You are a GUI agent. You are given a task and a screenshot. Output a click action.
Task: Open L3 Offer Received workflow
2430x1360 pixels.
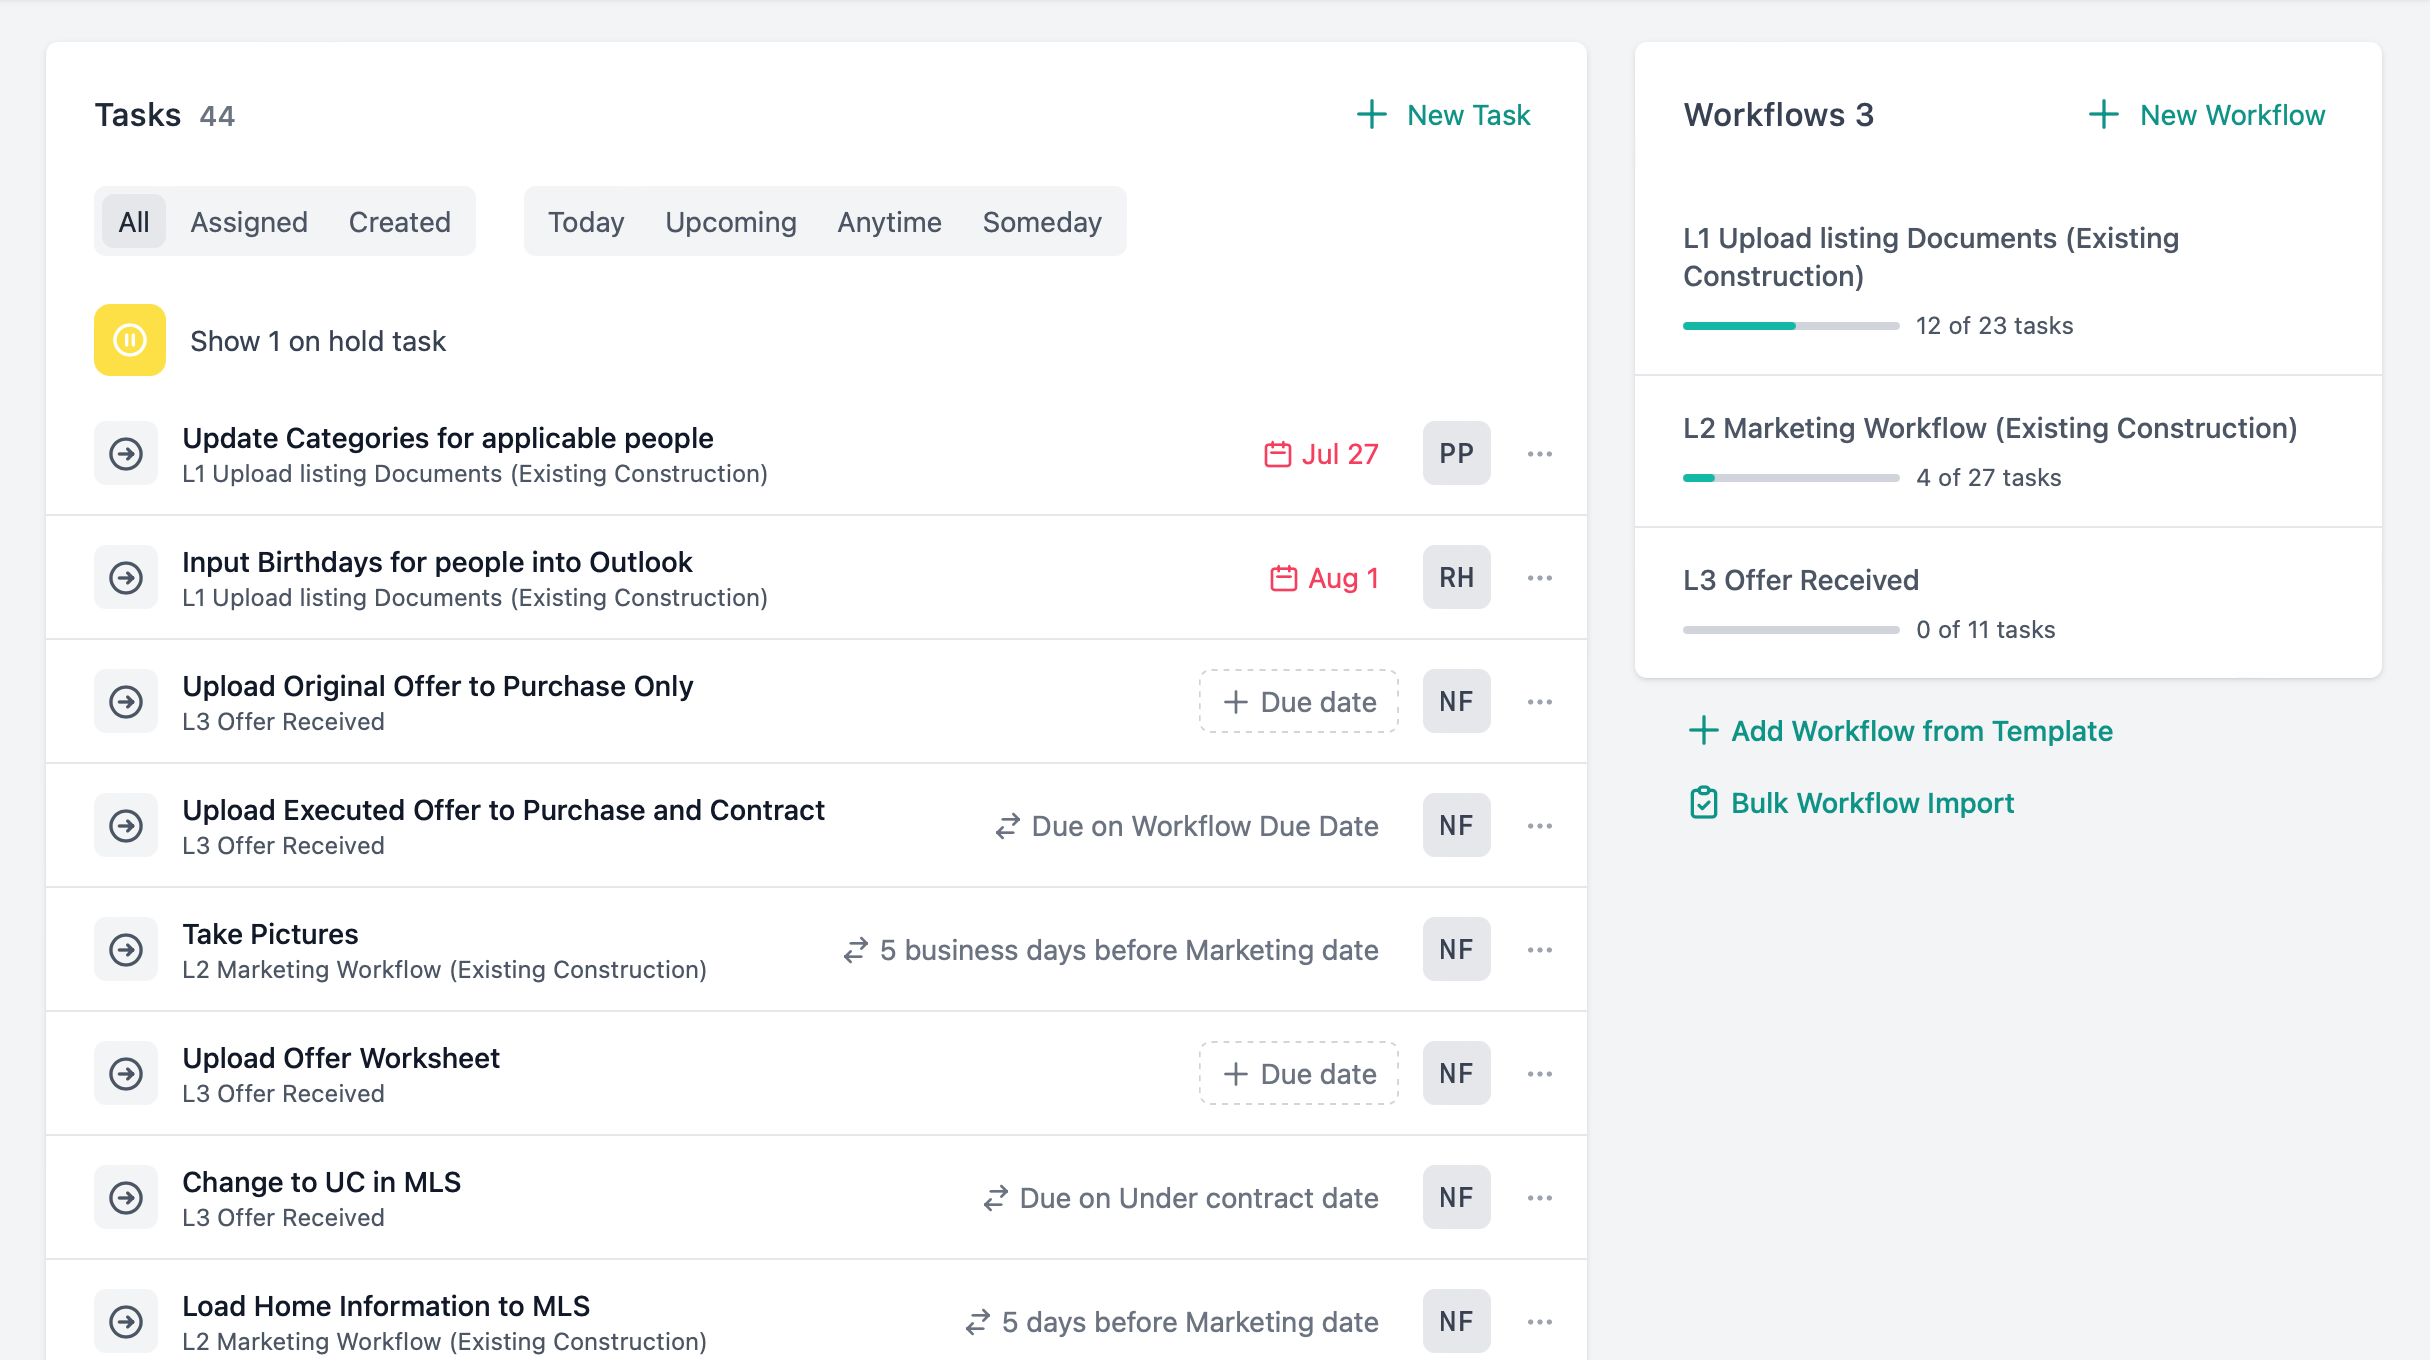click(1801, 580)
